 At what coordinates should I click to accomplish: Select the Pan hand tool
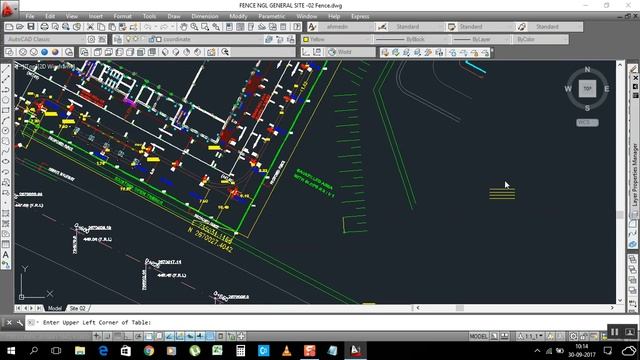[184, 27]
